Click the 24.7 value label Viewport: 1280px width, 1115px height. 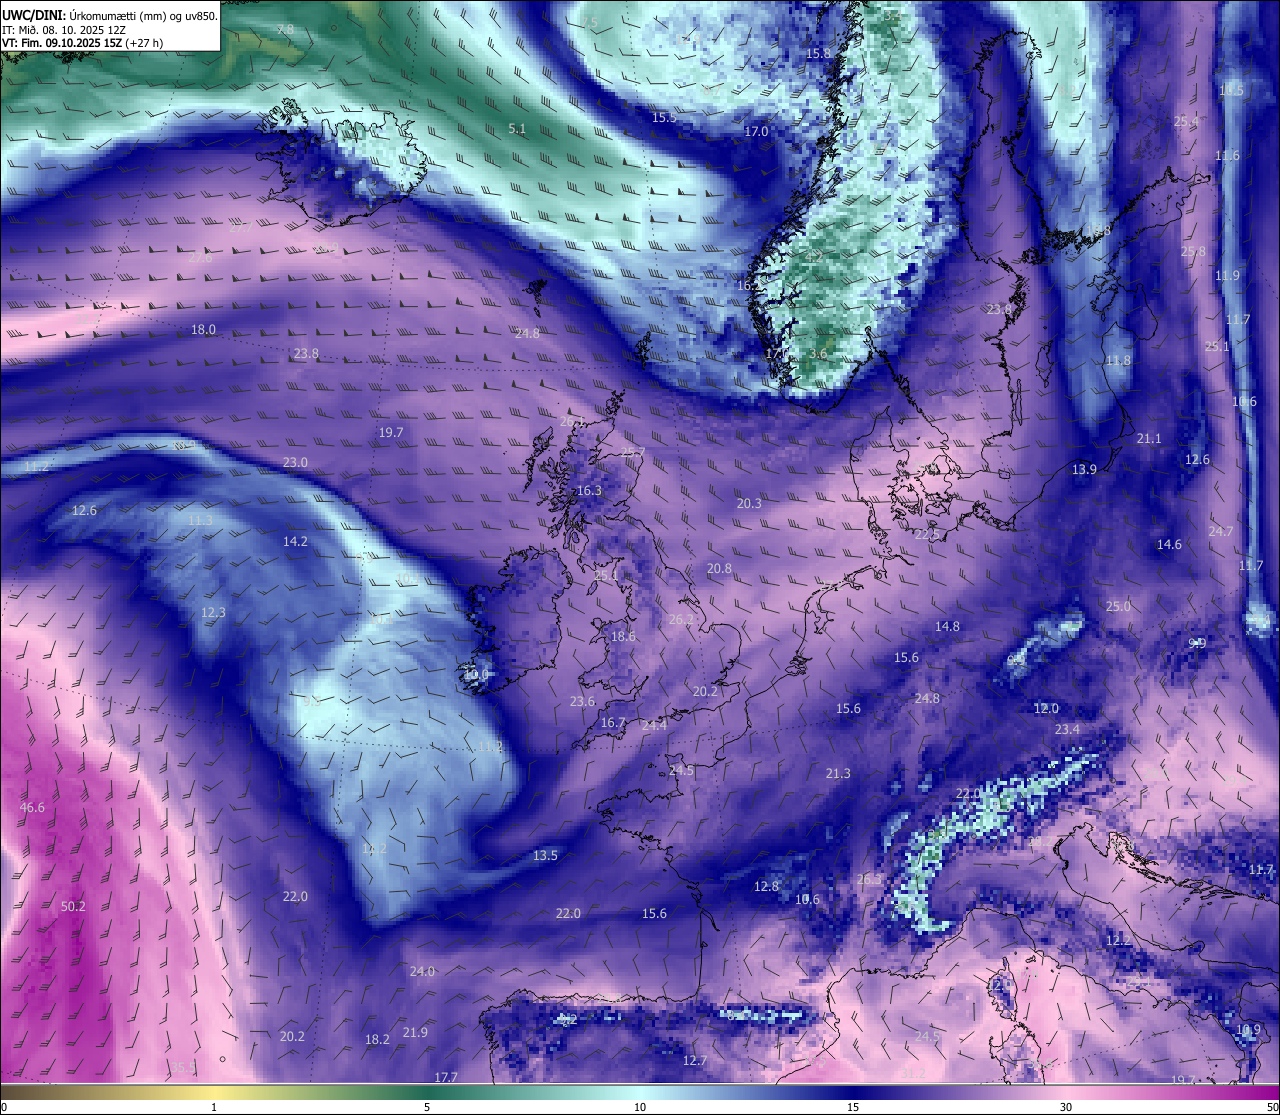click(1220, 531)
